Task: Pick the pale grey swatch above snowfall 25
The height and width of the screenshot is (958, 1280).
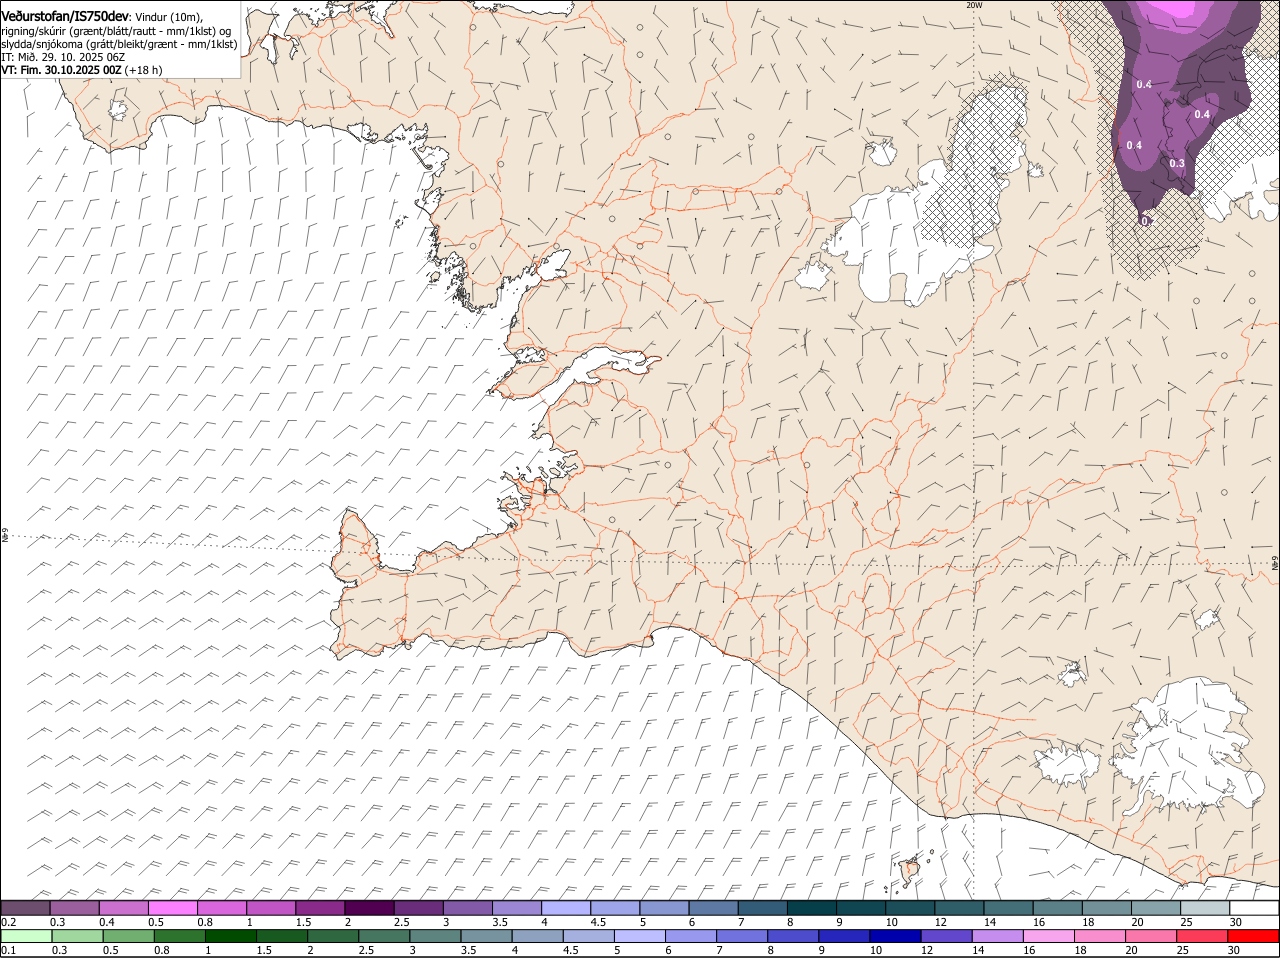Action: point(1205,908)
